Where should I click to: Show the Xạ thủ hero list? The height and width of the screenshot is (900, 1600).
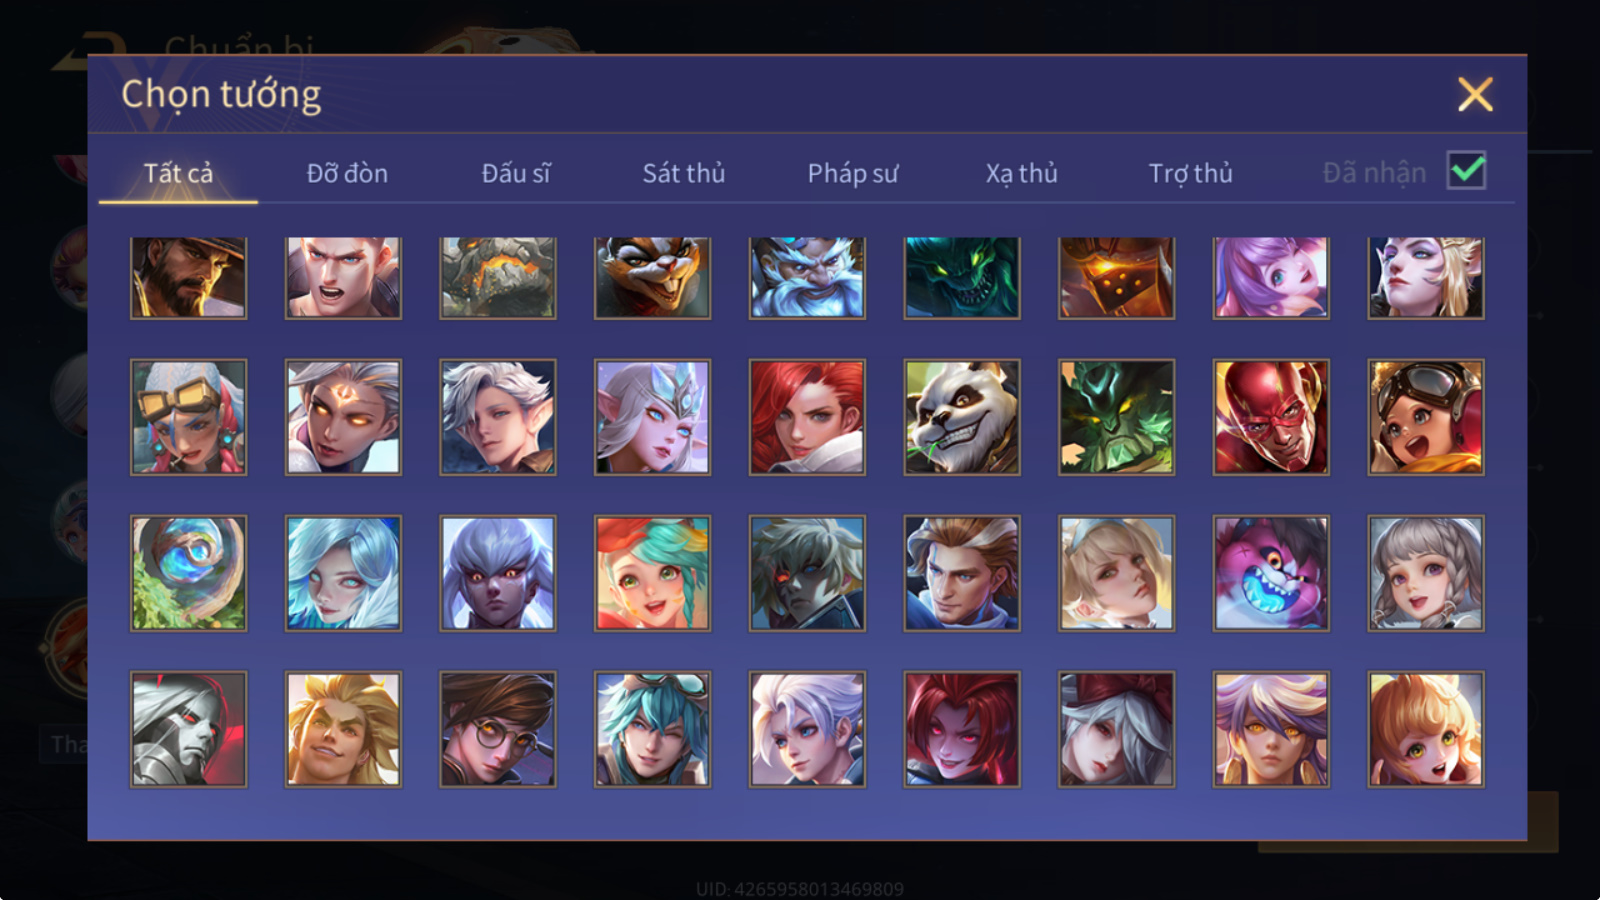[1021, 173]
